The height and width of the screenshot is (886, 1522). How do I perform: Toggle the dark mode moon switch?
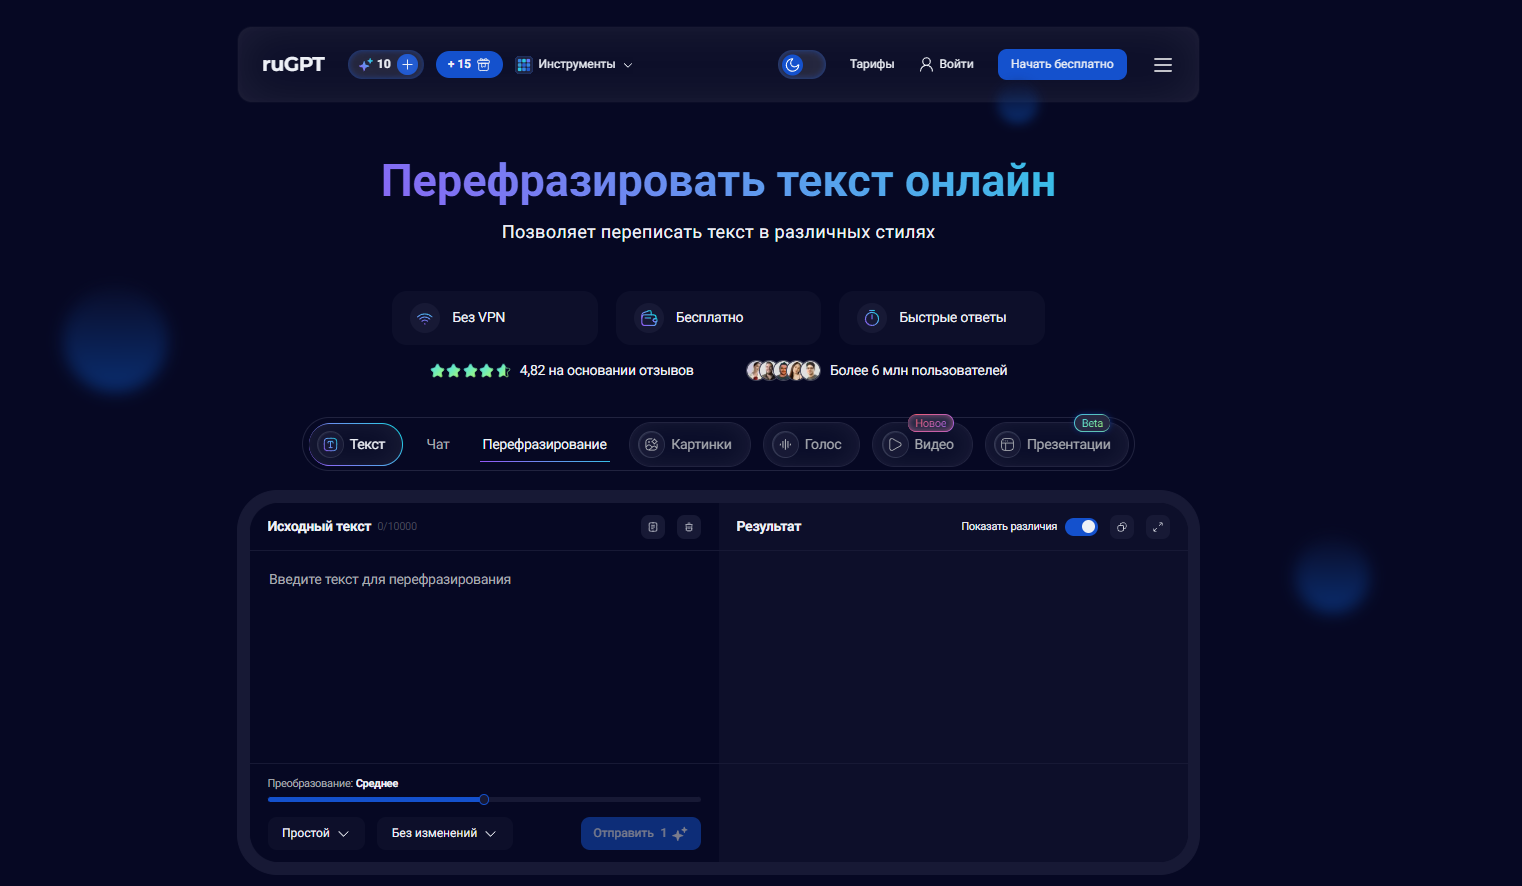pyautogui.click(x=802, y=64)
